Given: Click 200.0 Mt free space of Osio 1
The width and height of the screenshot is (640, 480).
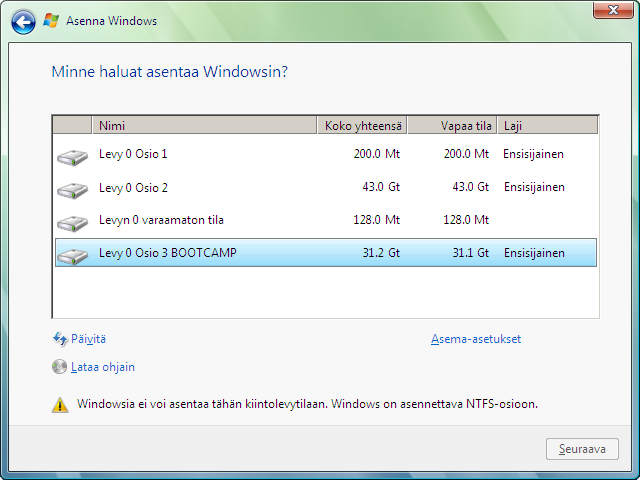Looking at the screenshot, I should (x=466, y=154).
